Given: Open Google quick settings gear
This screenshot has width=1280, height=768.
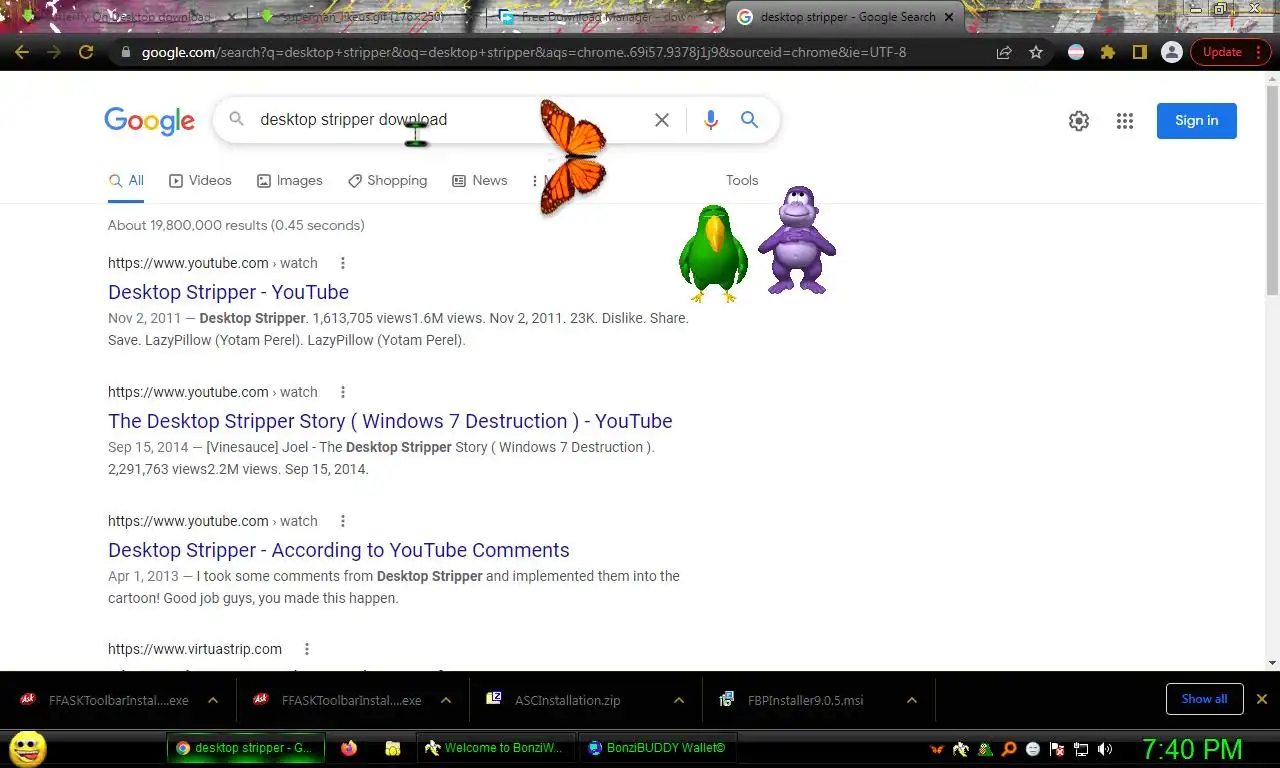Looking at the screenshot, I should (x=1078, y=121).
